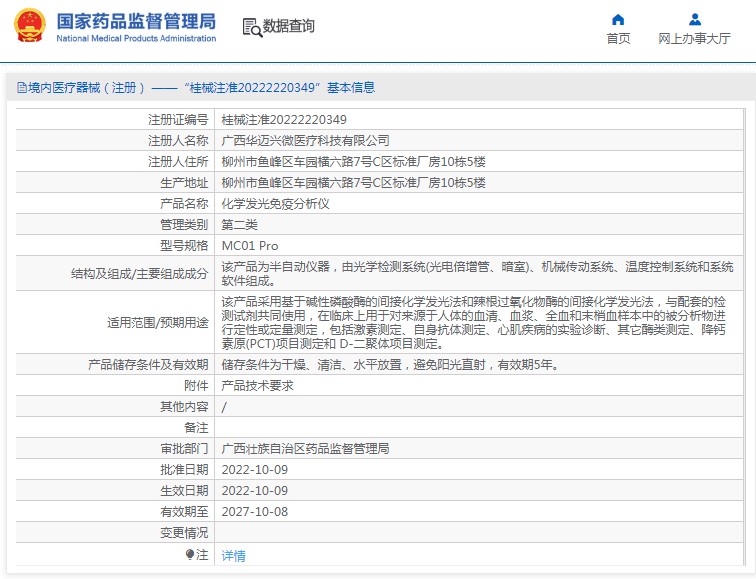Click the 产品名称 label

tap(184, 203)
